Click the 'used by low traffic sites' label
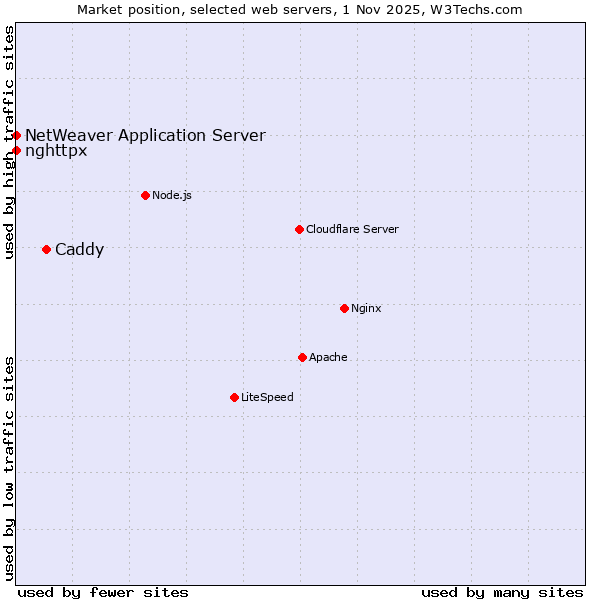The image size is (600, 600). [9, 468]
